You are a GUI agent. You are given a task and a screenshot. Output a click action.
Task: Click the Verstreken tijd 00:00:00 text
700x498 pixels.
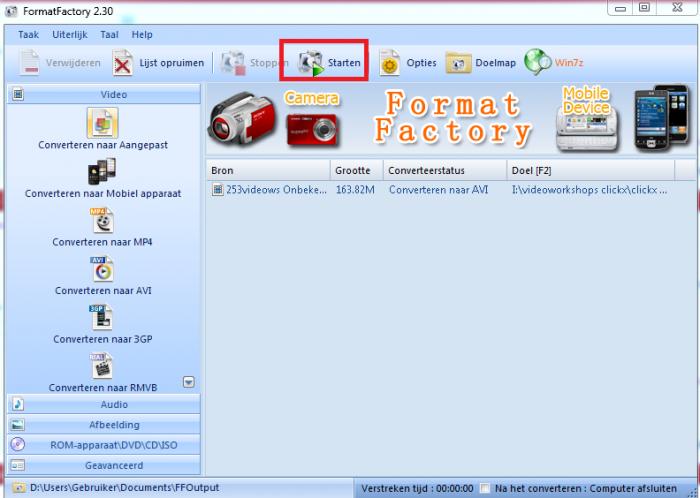click(417, 488)
